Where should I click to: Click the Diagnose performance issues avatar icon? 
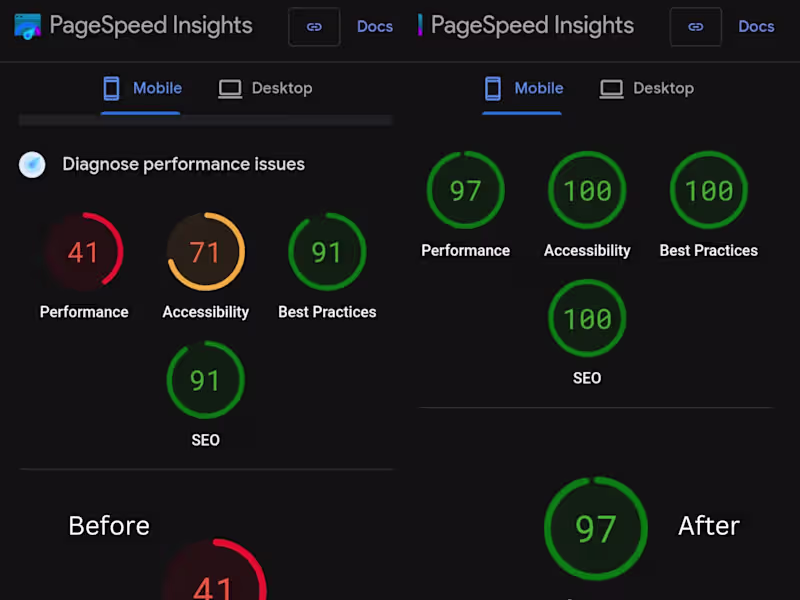tap(32, 164)
